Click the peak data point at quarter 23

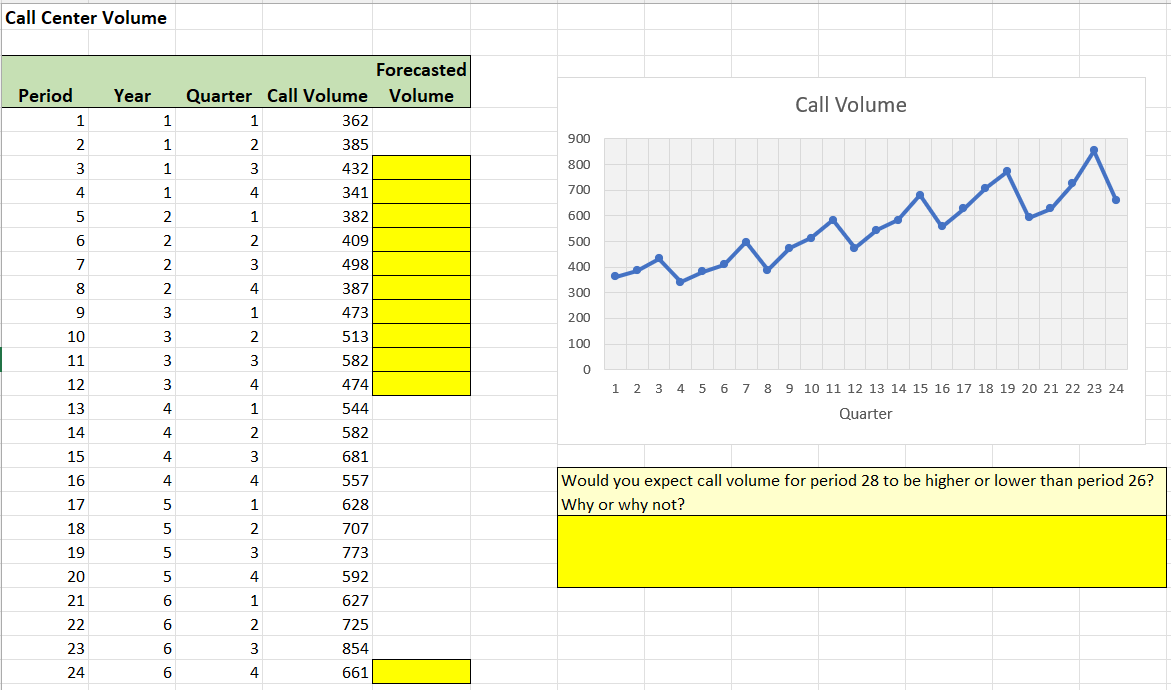pyautogui.click(x=1094, y=150)
